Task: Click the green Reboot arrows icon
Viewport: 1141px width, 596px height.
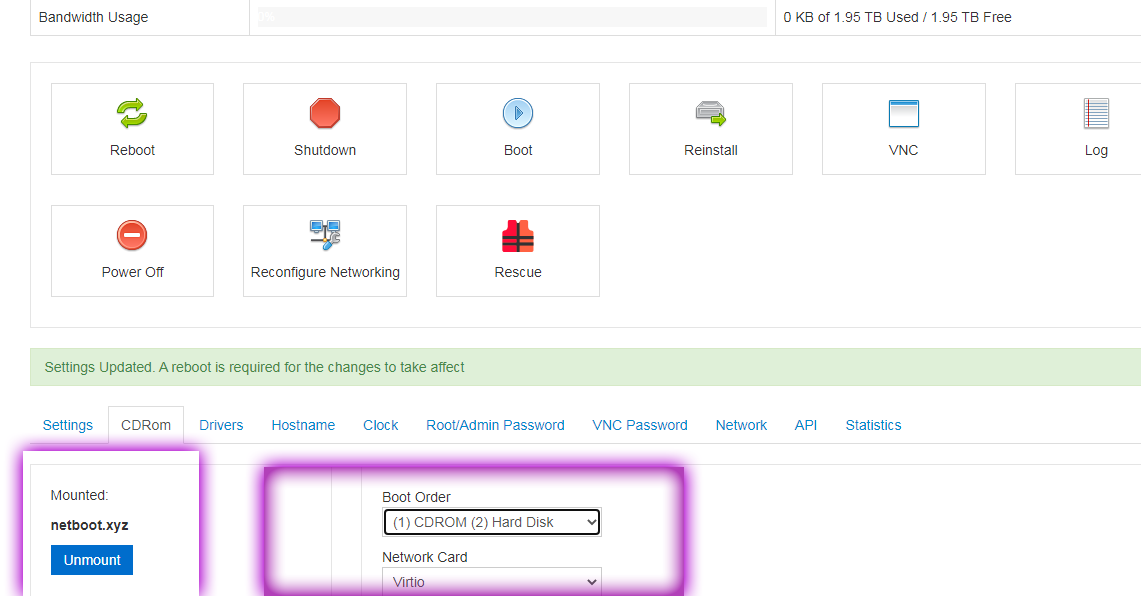Action: [x=132, y=113]
